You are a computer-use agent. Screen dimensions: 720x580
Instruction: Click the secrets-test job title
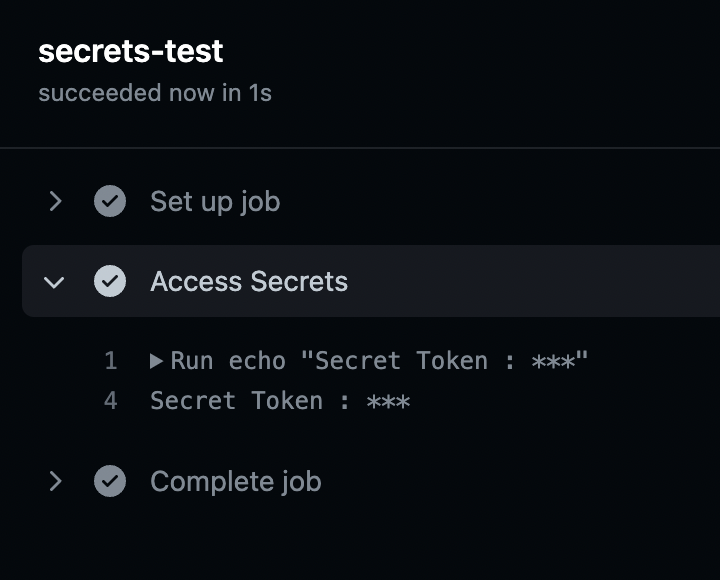click(x=131, y=52)
